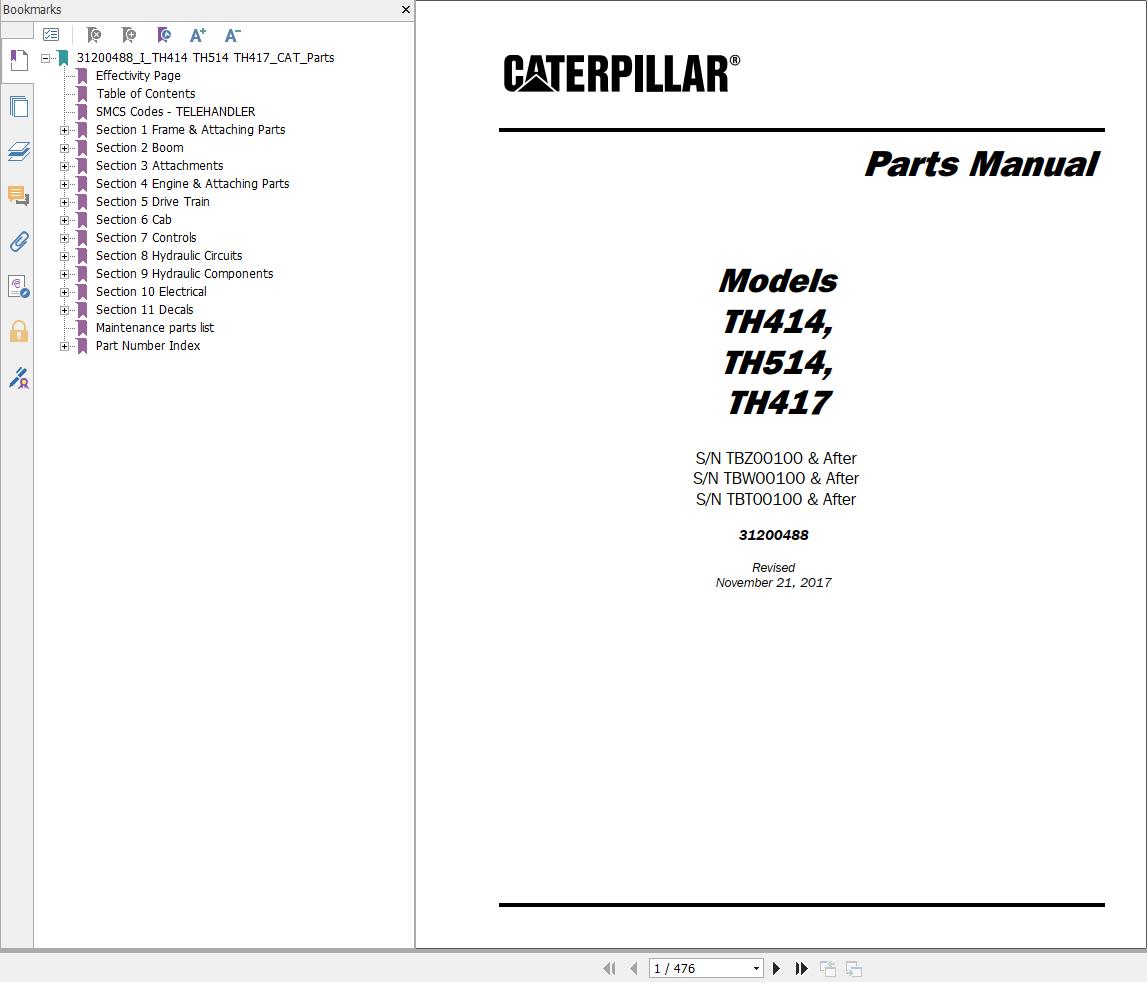Decrease bookmark text size
Screen dimensions: 1147x982
[x=232, y=35]
